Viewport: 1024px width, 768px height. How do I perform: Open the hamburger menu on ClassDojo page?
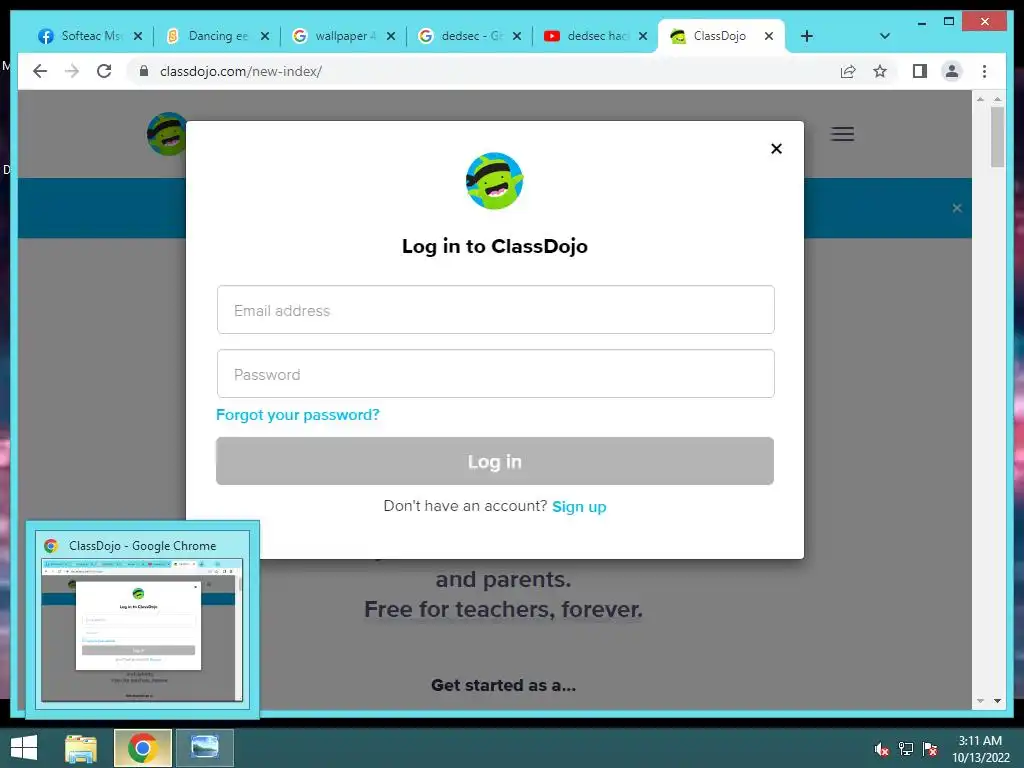(842, 134)
